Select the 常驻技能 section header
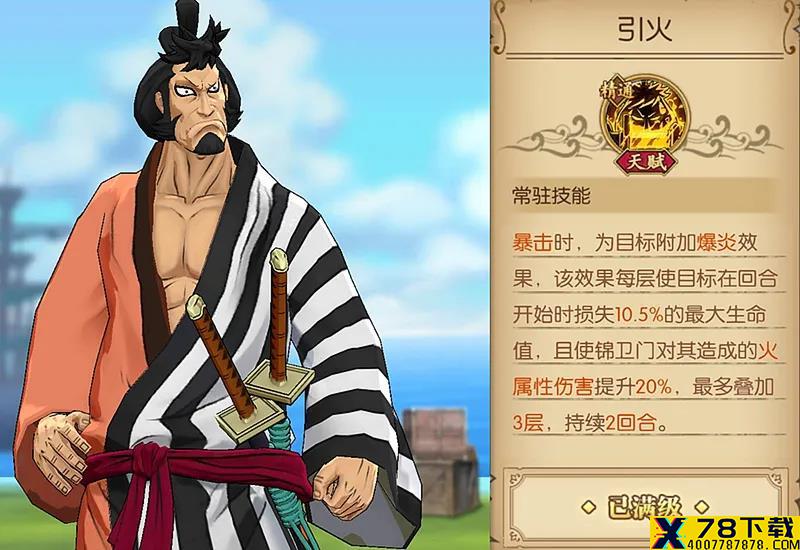 point(552,196)
